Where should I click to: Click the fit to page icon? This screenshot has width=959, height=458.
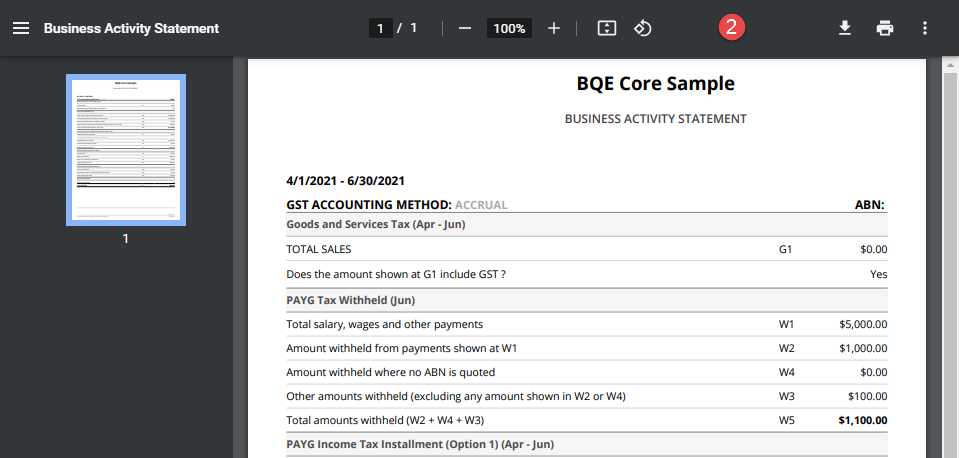coord(606,28)
